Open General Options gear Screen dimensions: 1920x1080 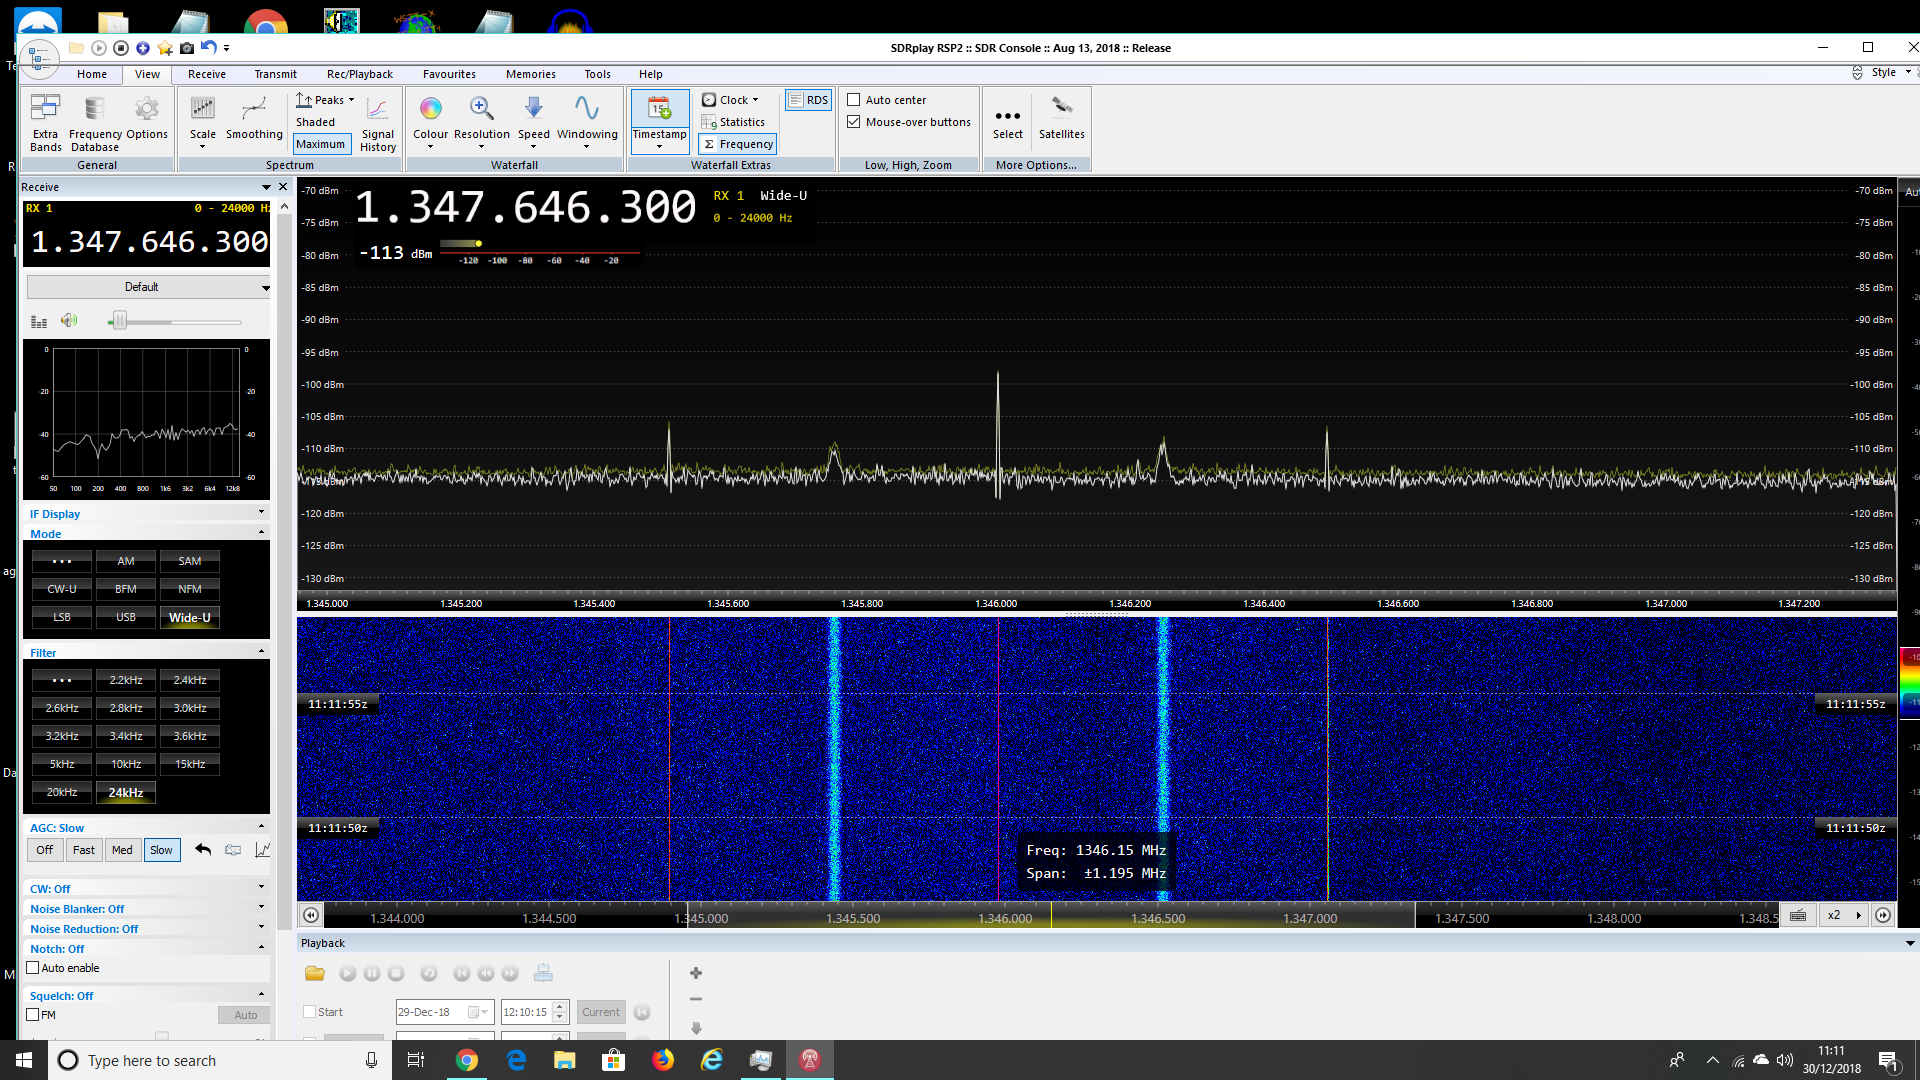[147, 118]
